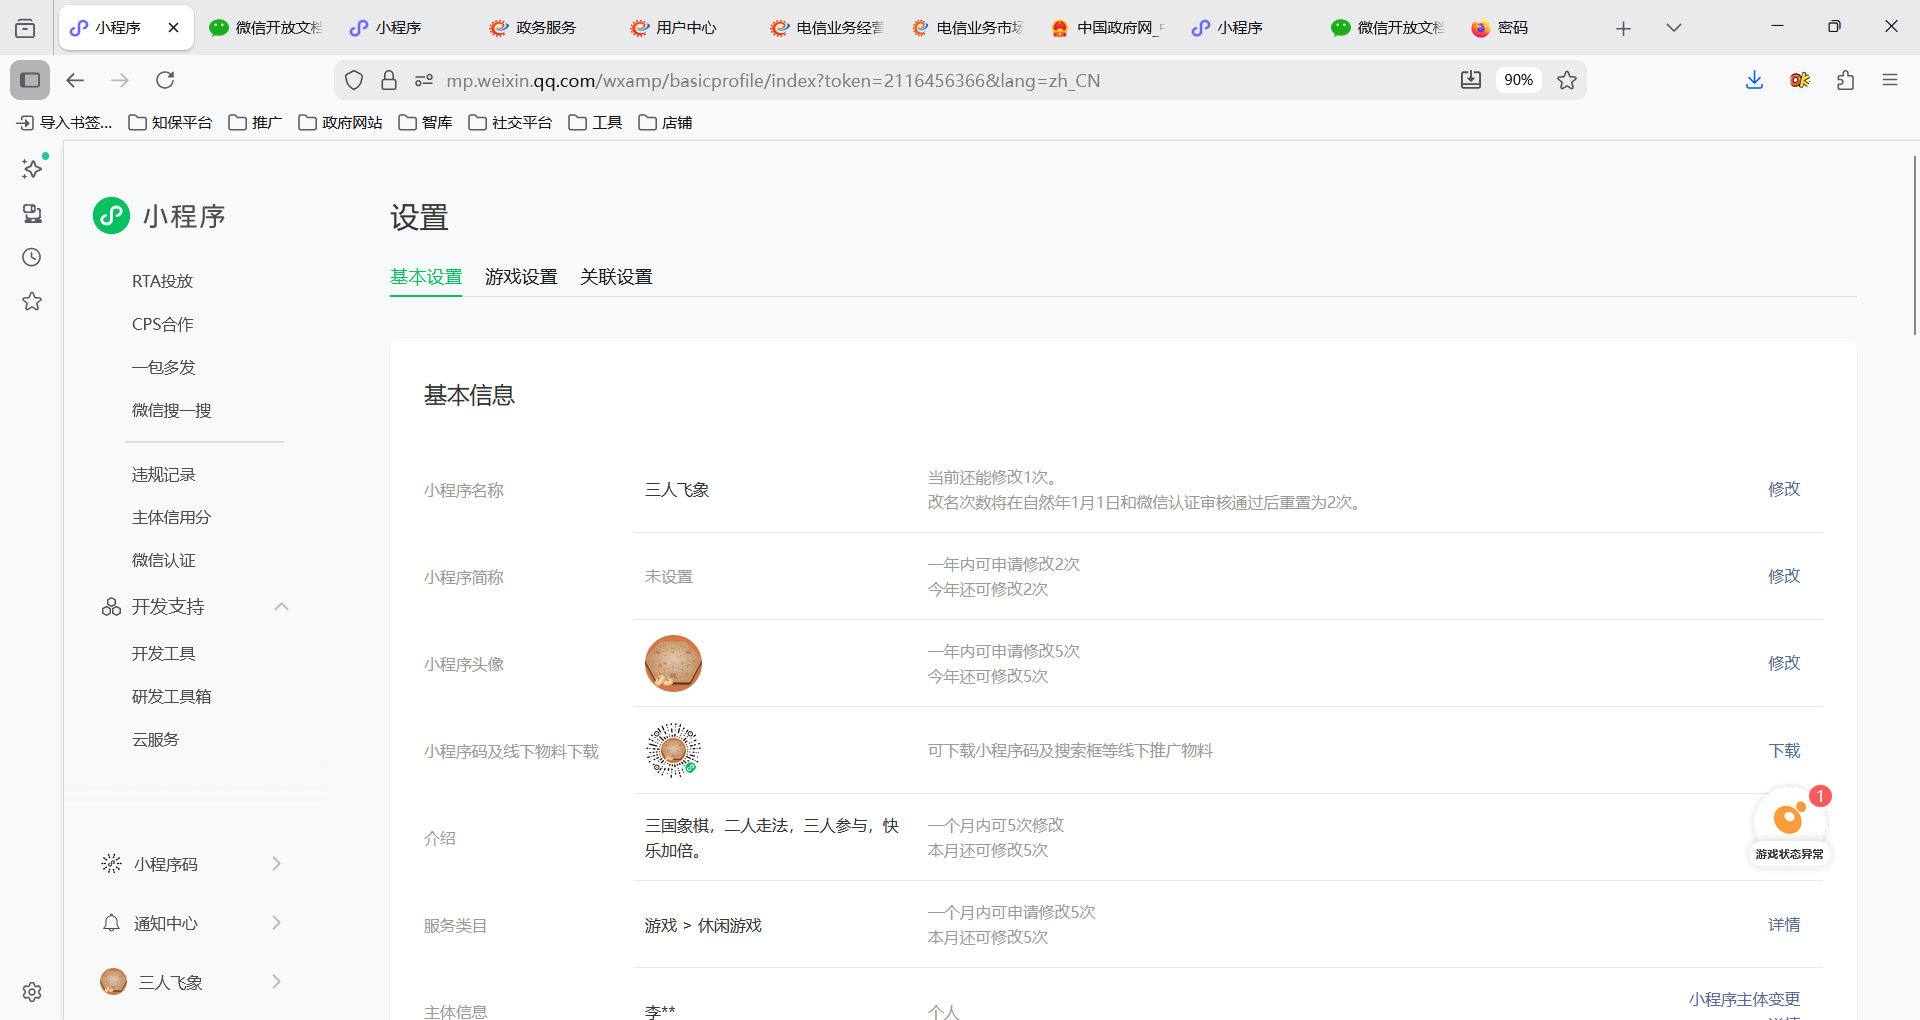
Task: Open the 推广 bookmark folder
Action: pos(255,122)
